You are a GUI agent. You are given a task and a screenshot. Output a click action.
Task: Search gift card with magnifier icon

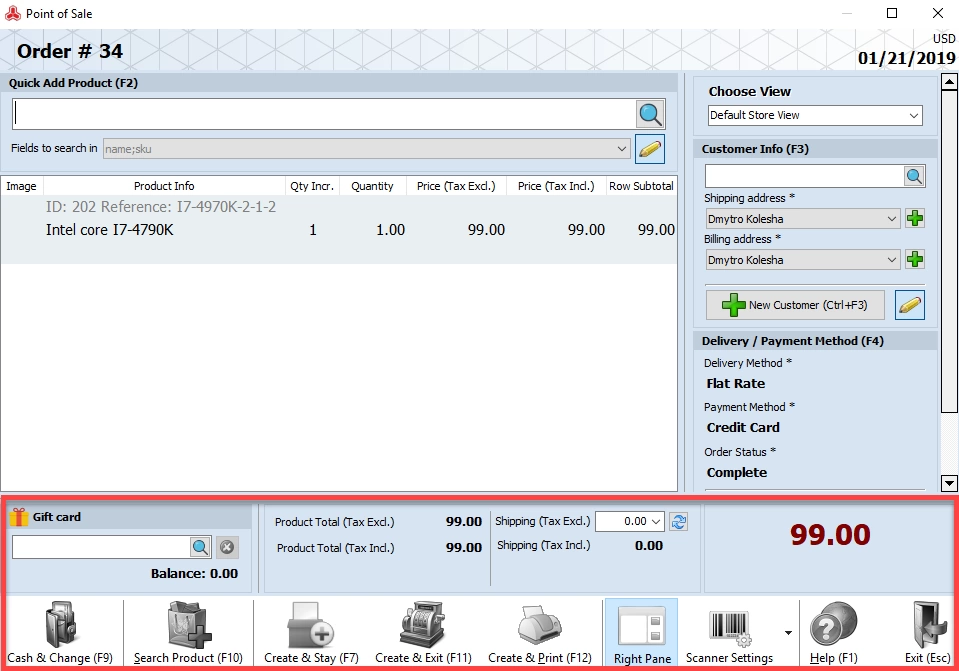point(200,547)
